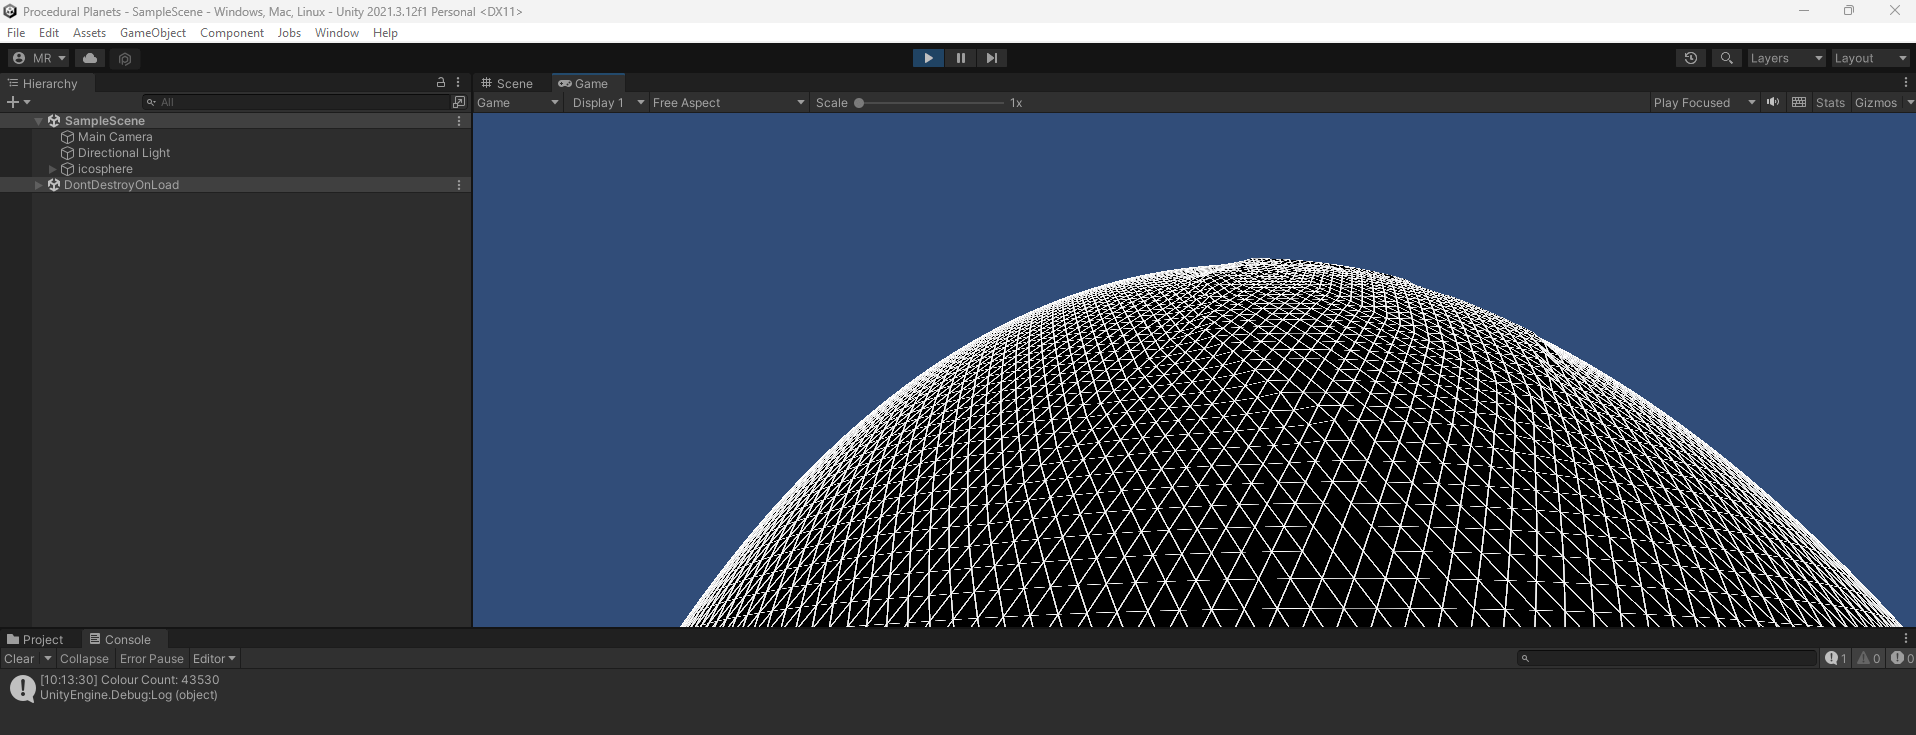This screenshot has height=735, width=1916.
Task: Open the Free Aspect dropdown
Action: [728, 103]
